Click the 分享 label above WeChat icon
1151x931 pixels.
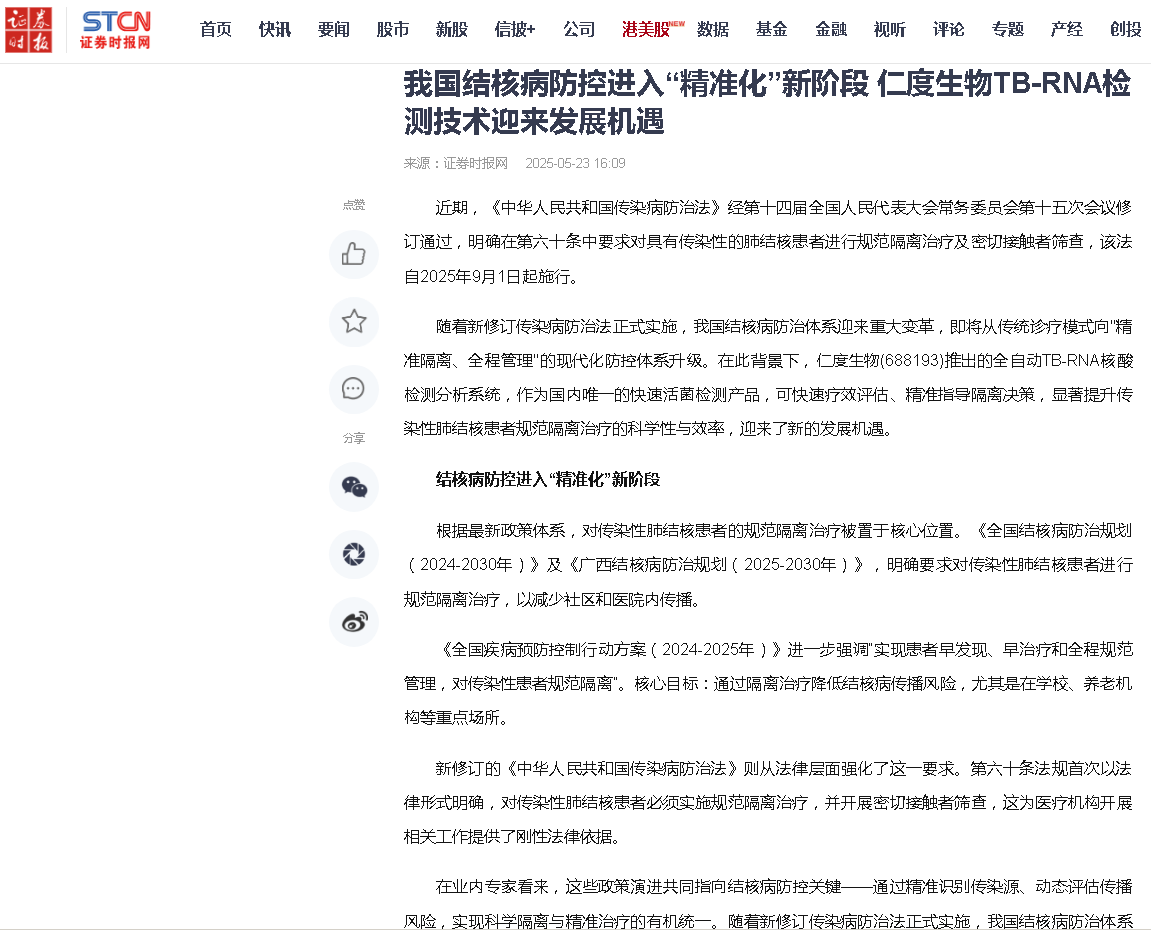[x=354, y=438]
